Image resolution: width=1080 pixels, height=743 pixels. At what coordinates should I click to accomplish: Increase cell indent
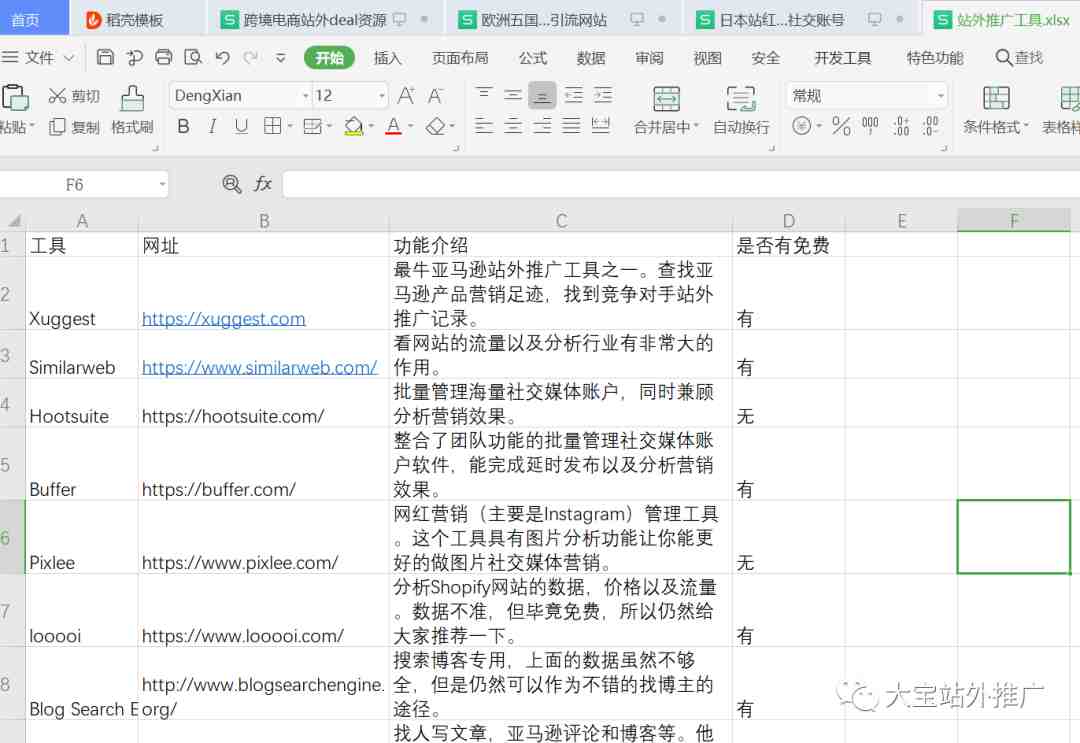point(603,95)
